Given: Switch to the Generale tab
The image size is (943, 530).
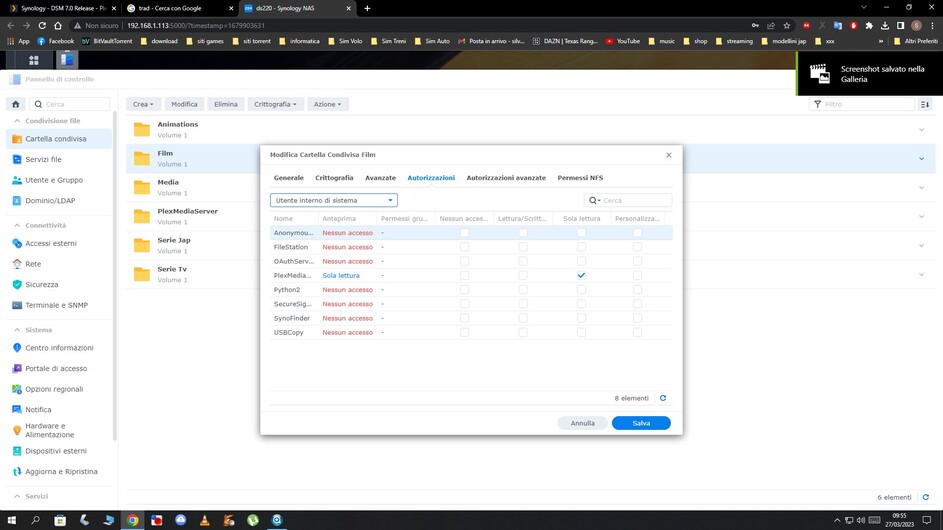Looking at the screenshot, I should pyautogui.click(x=289, y=178).
